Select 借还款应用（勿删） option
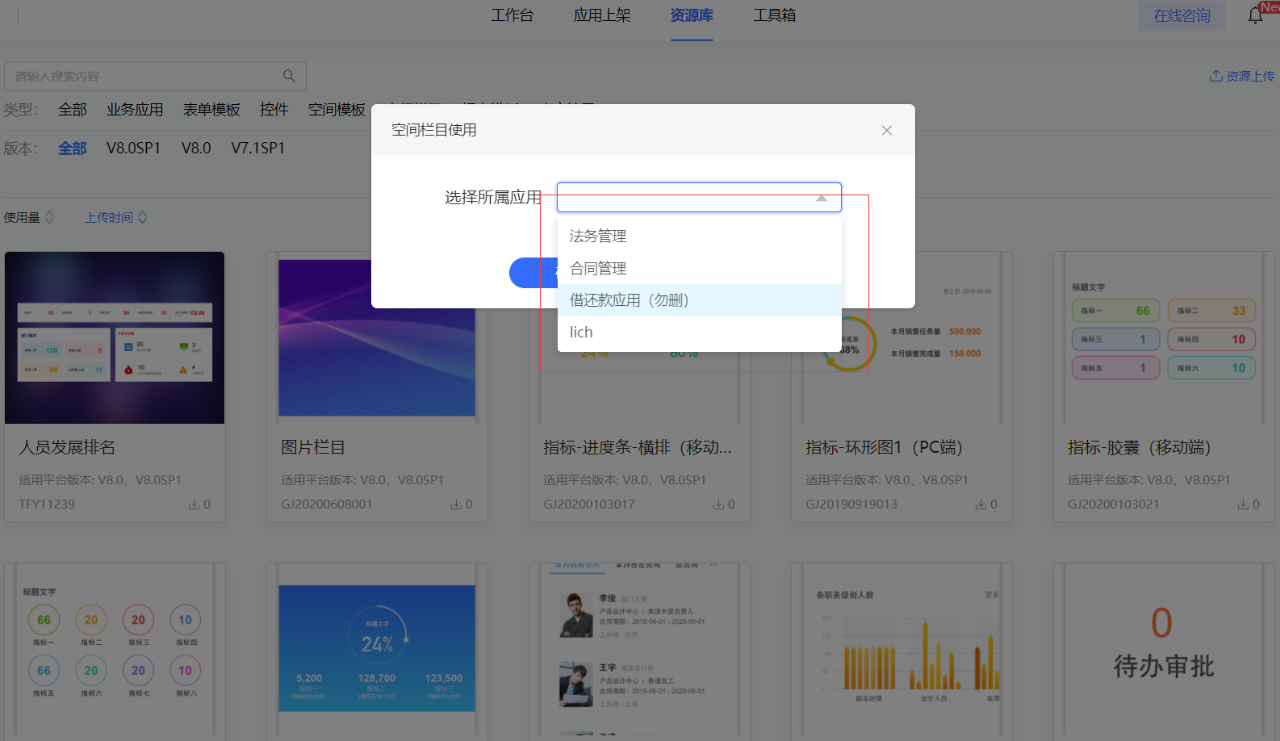The width and height of the screenshot is (1280, 741). pyautogui.click(x=699, y=300)
